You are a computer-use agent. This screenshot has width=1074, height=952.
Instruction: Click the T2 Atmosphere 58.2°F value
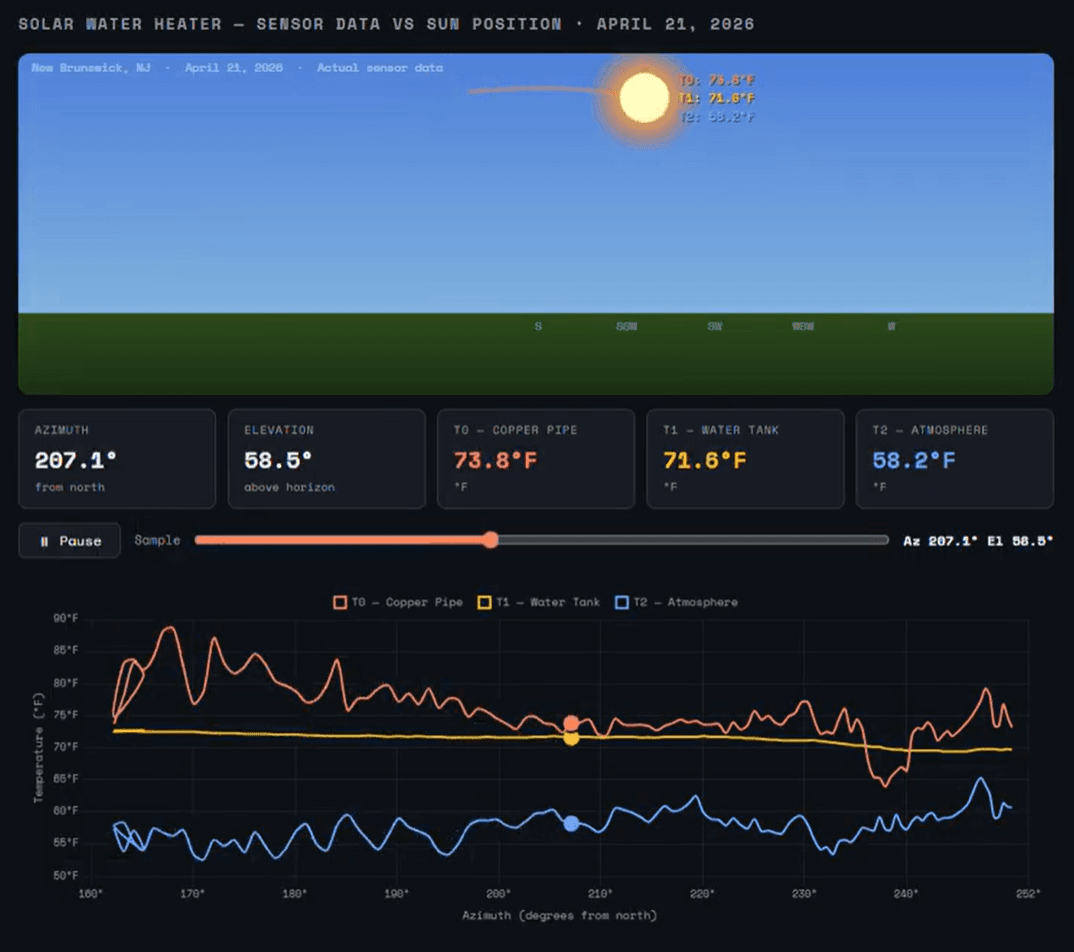point(914,460)
